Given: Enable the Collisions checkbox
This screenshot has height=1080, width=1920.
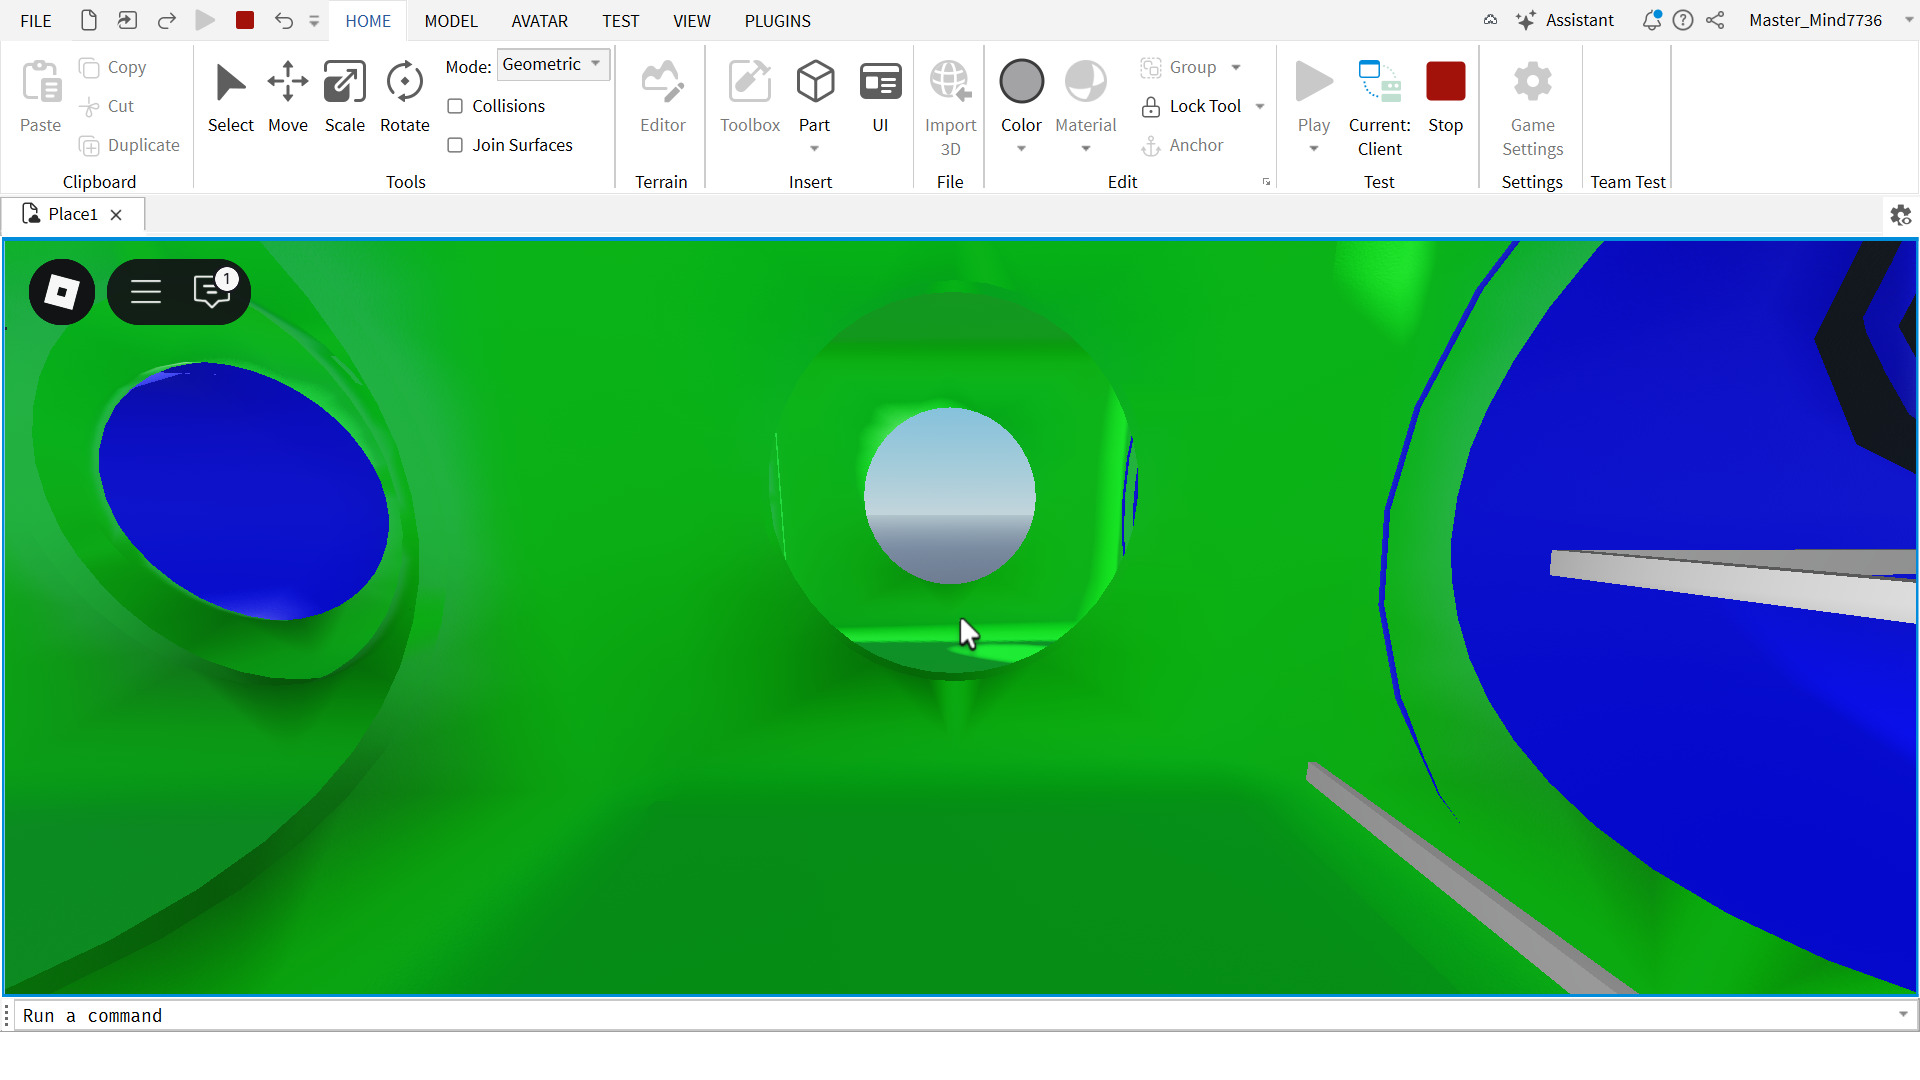Looking at the screenshot, I should pos(455,106).
